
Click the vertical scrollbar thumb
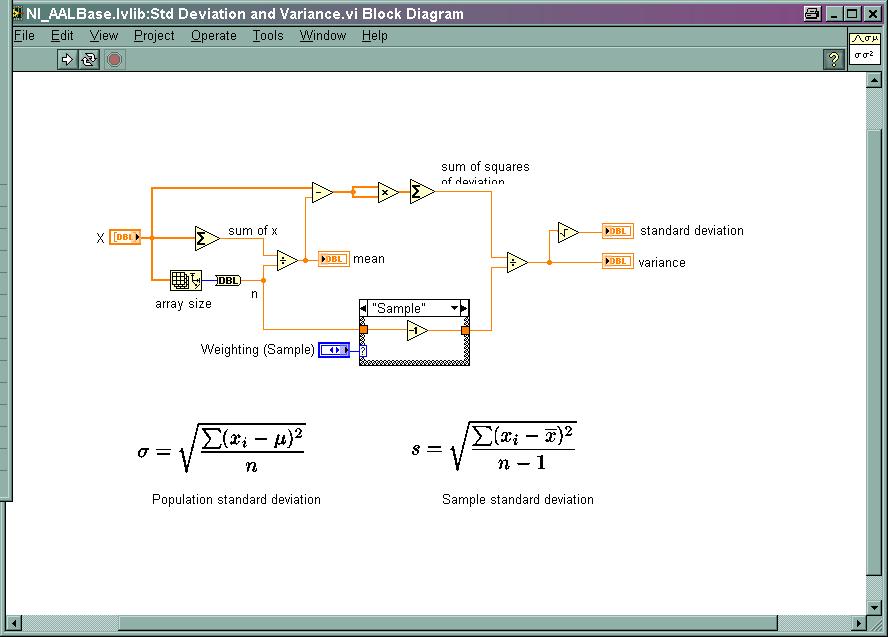coord(874,351)
